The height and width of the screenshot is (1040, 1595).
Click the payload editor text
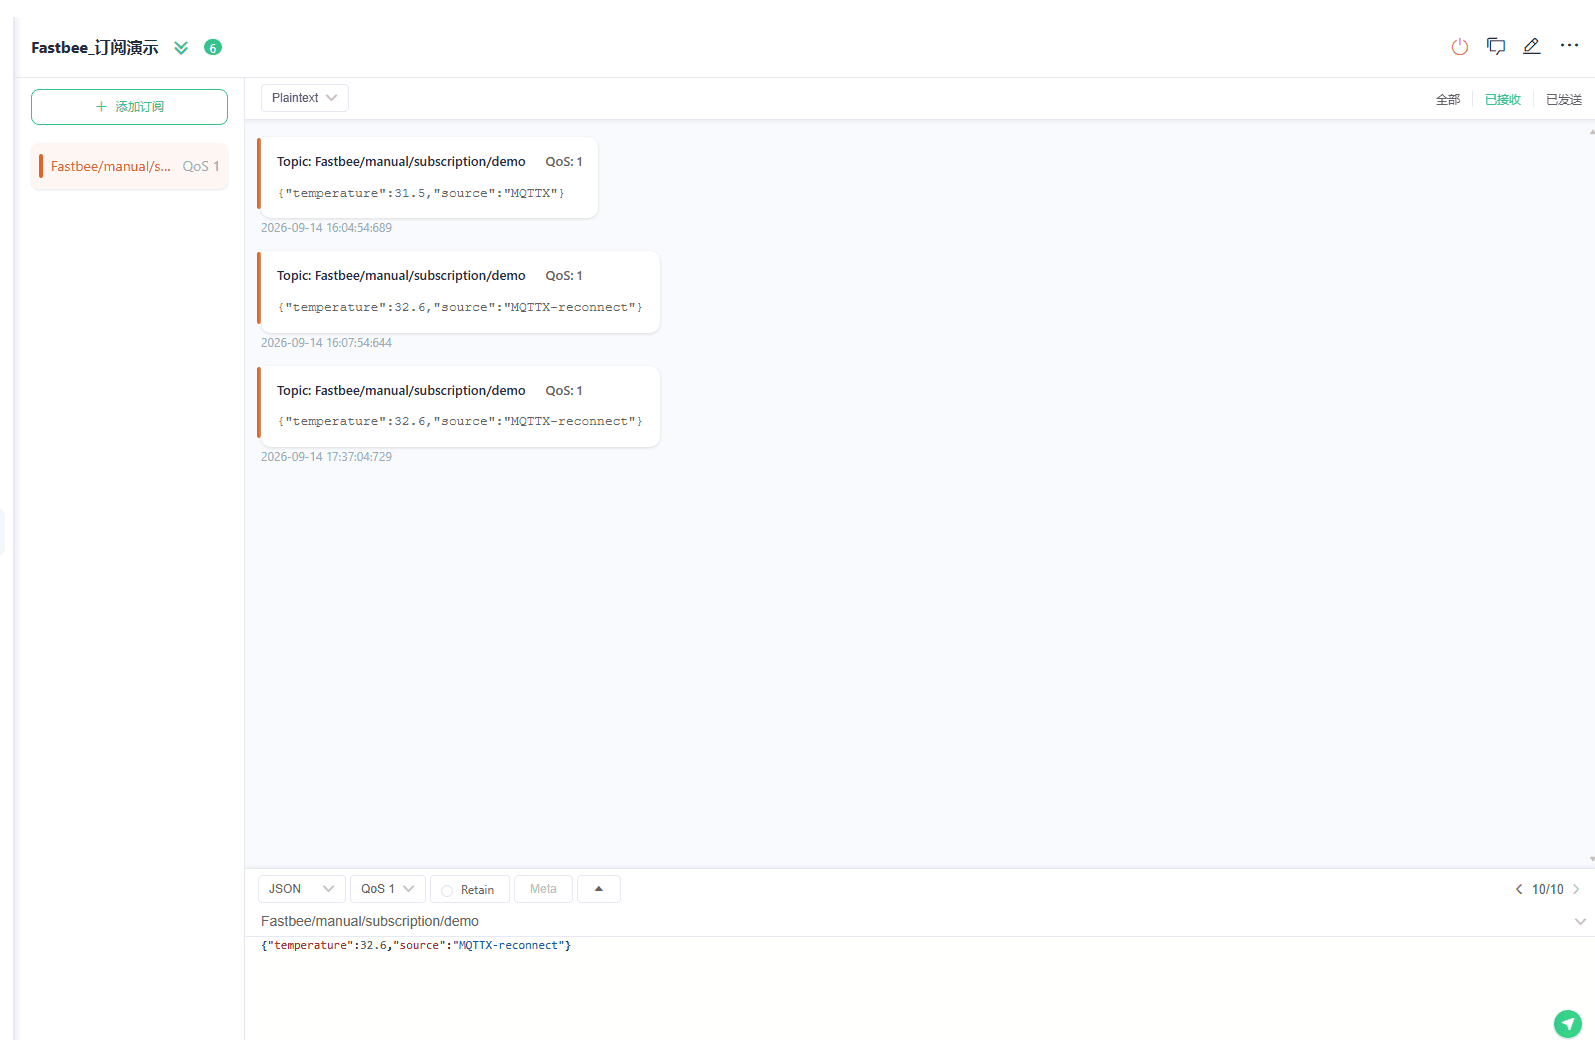tap(416, 945)
